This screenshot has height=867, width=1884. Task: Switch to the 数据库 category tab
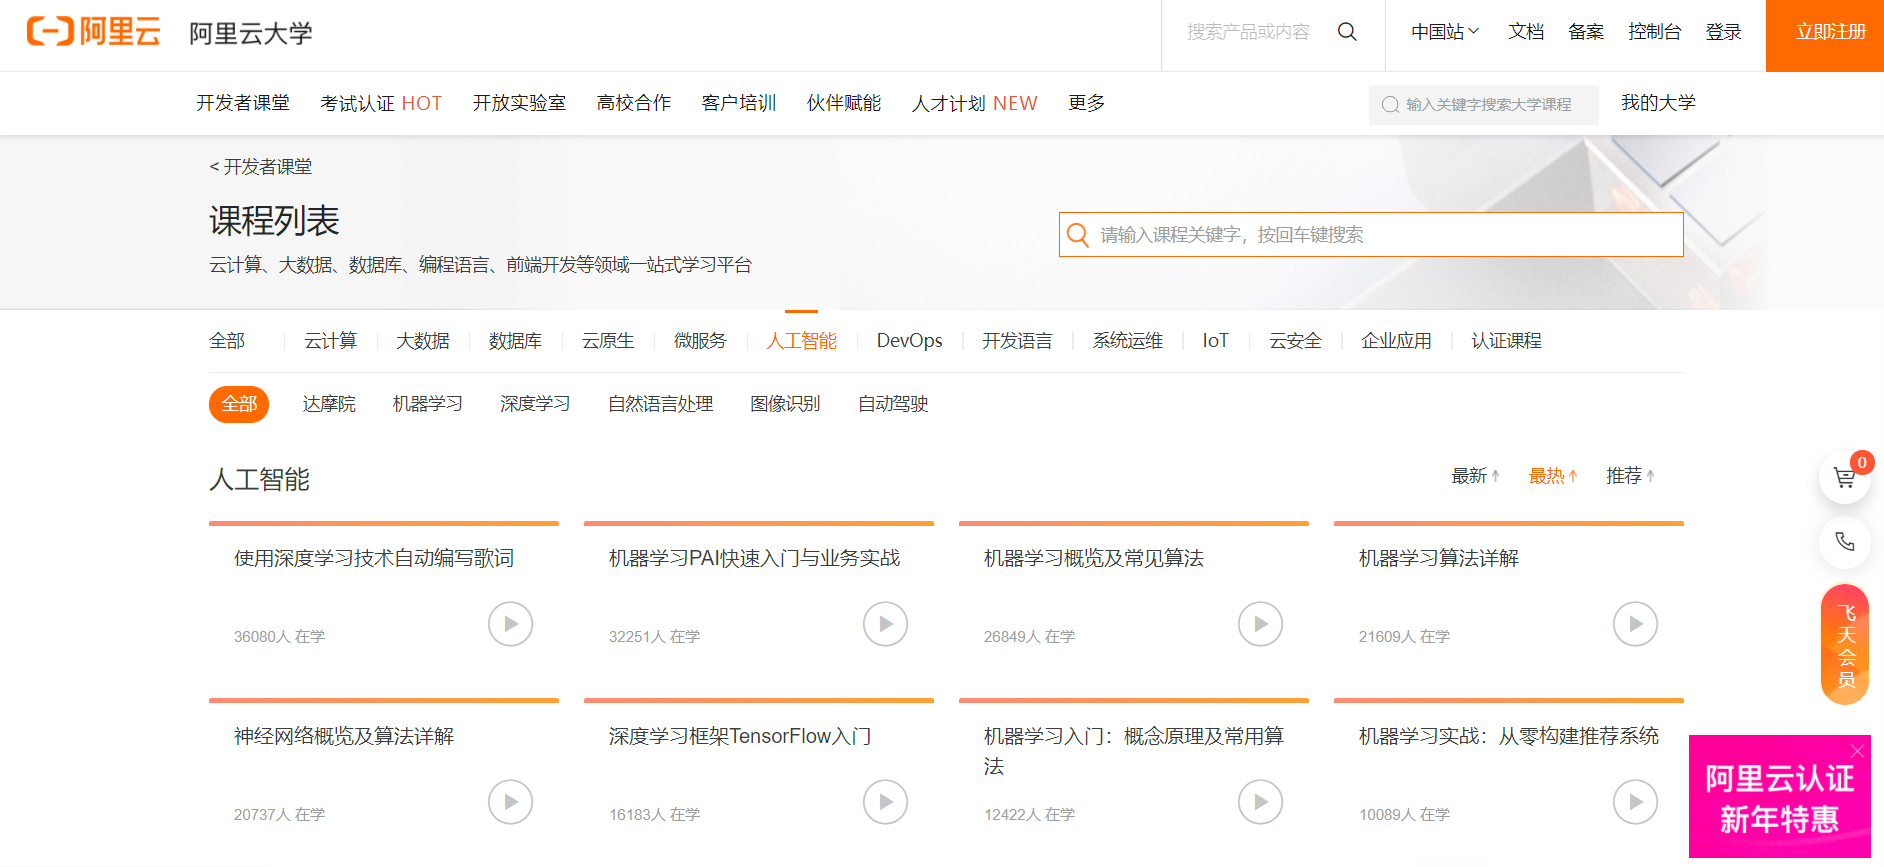pos(515,341)
